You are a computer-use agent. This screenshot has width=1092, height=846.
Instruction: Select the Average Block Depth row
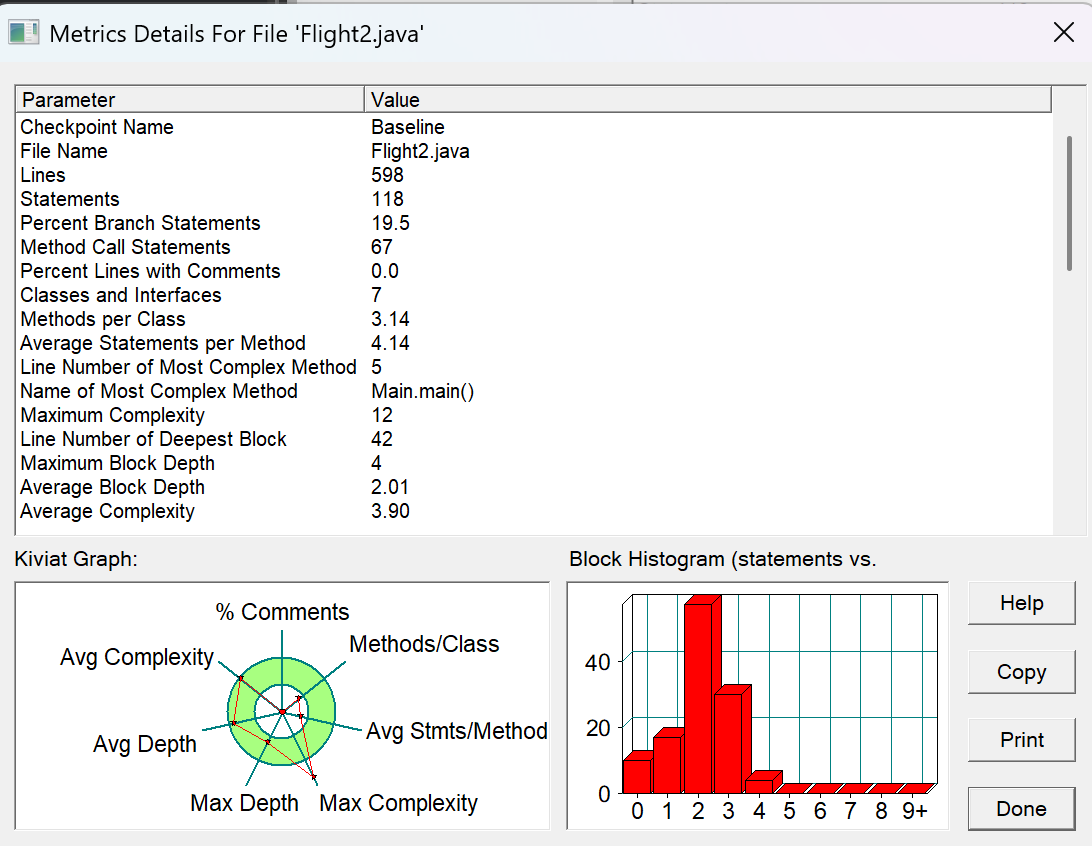click(533, 487)
